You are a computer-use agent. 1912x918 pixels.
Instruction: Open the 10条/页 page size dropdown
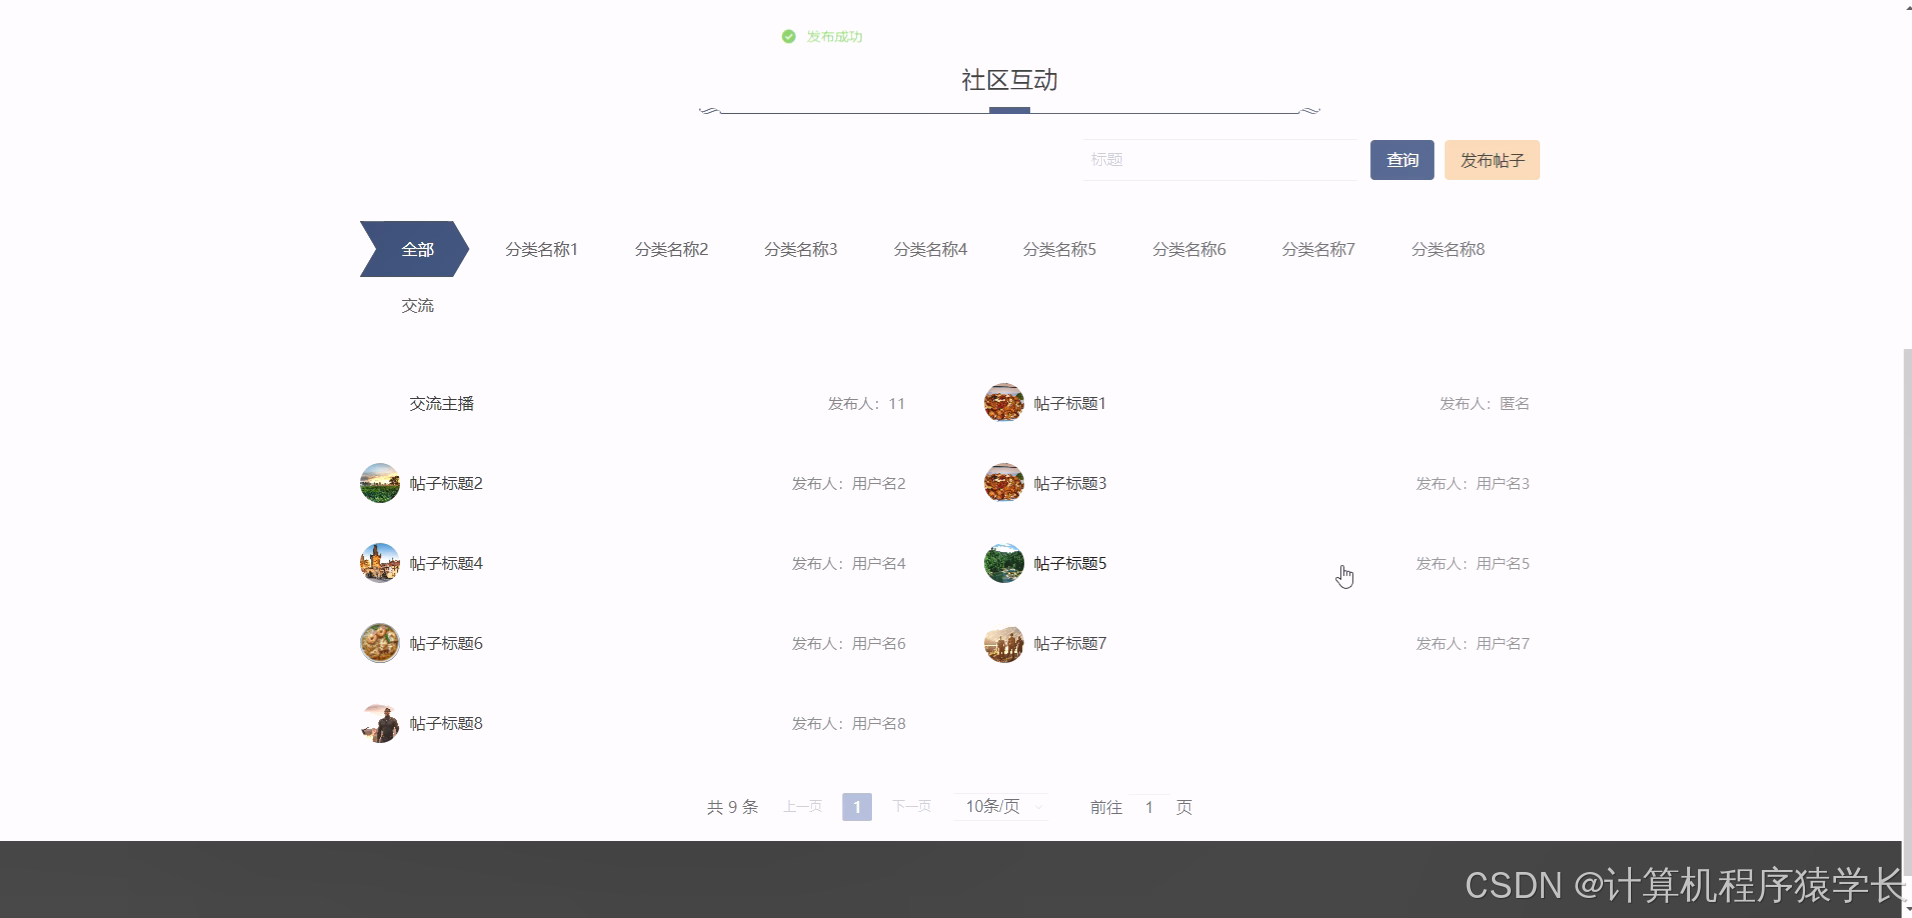(1000, 806)
